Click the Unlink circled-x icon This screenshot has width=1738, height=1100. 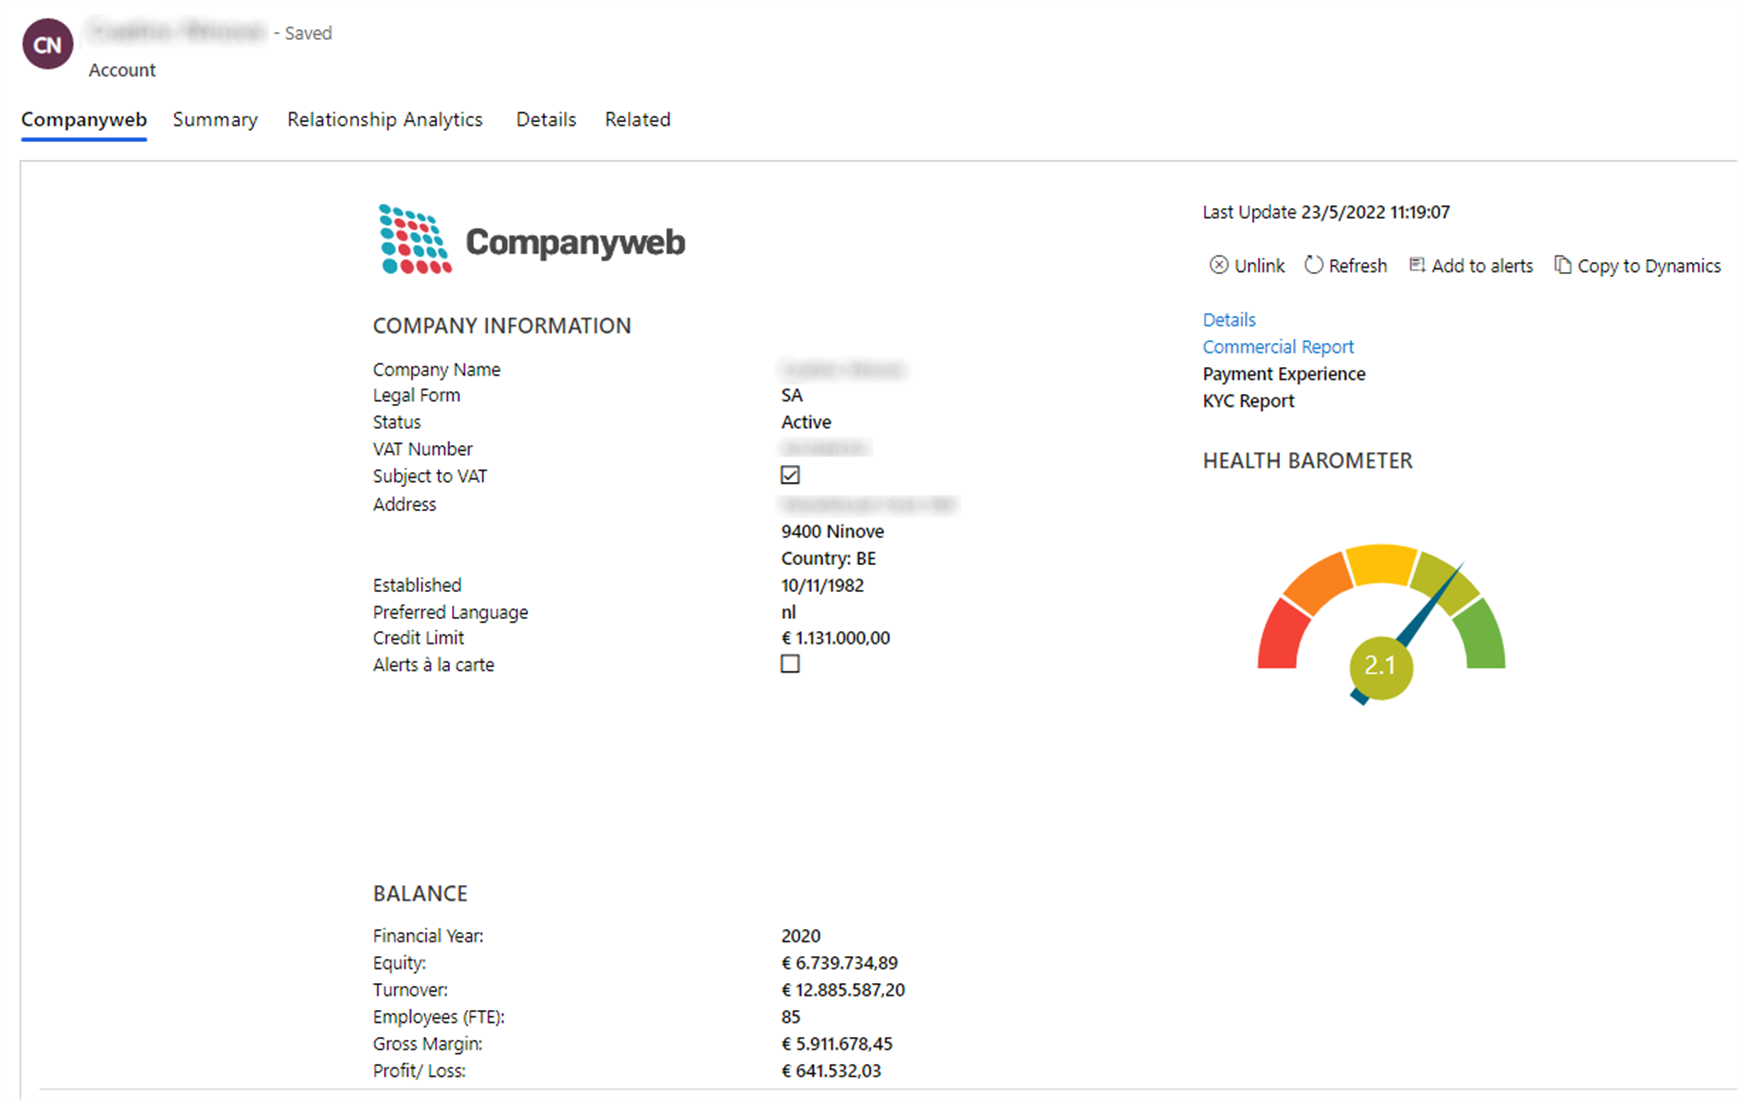coord(1218,265)
